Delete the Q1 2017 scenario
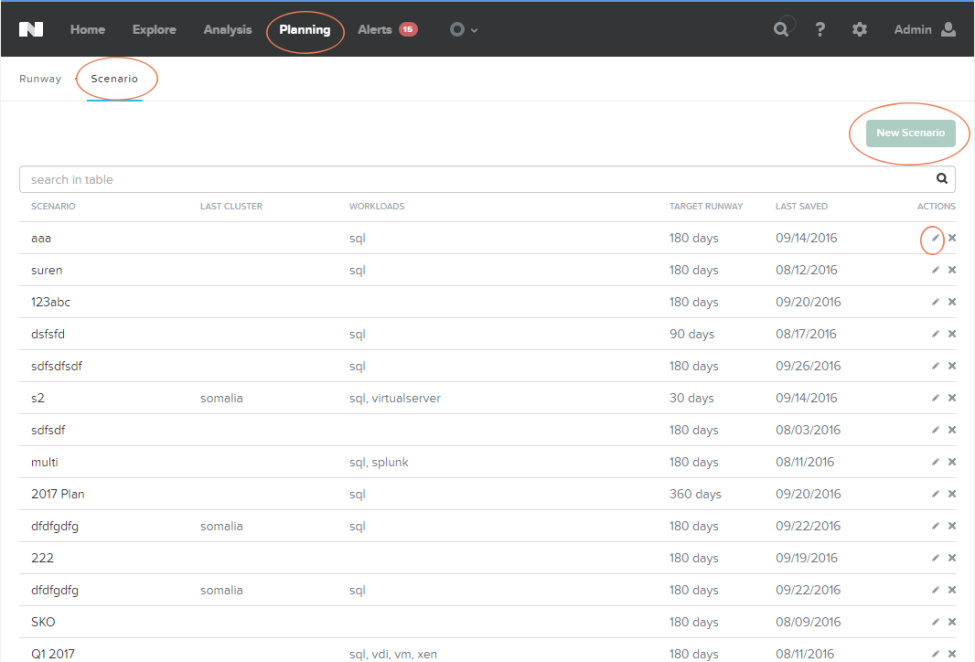975x662 pixels. tap(952, 654)
